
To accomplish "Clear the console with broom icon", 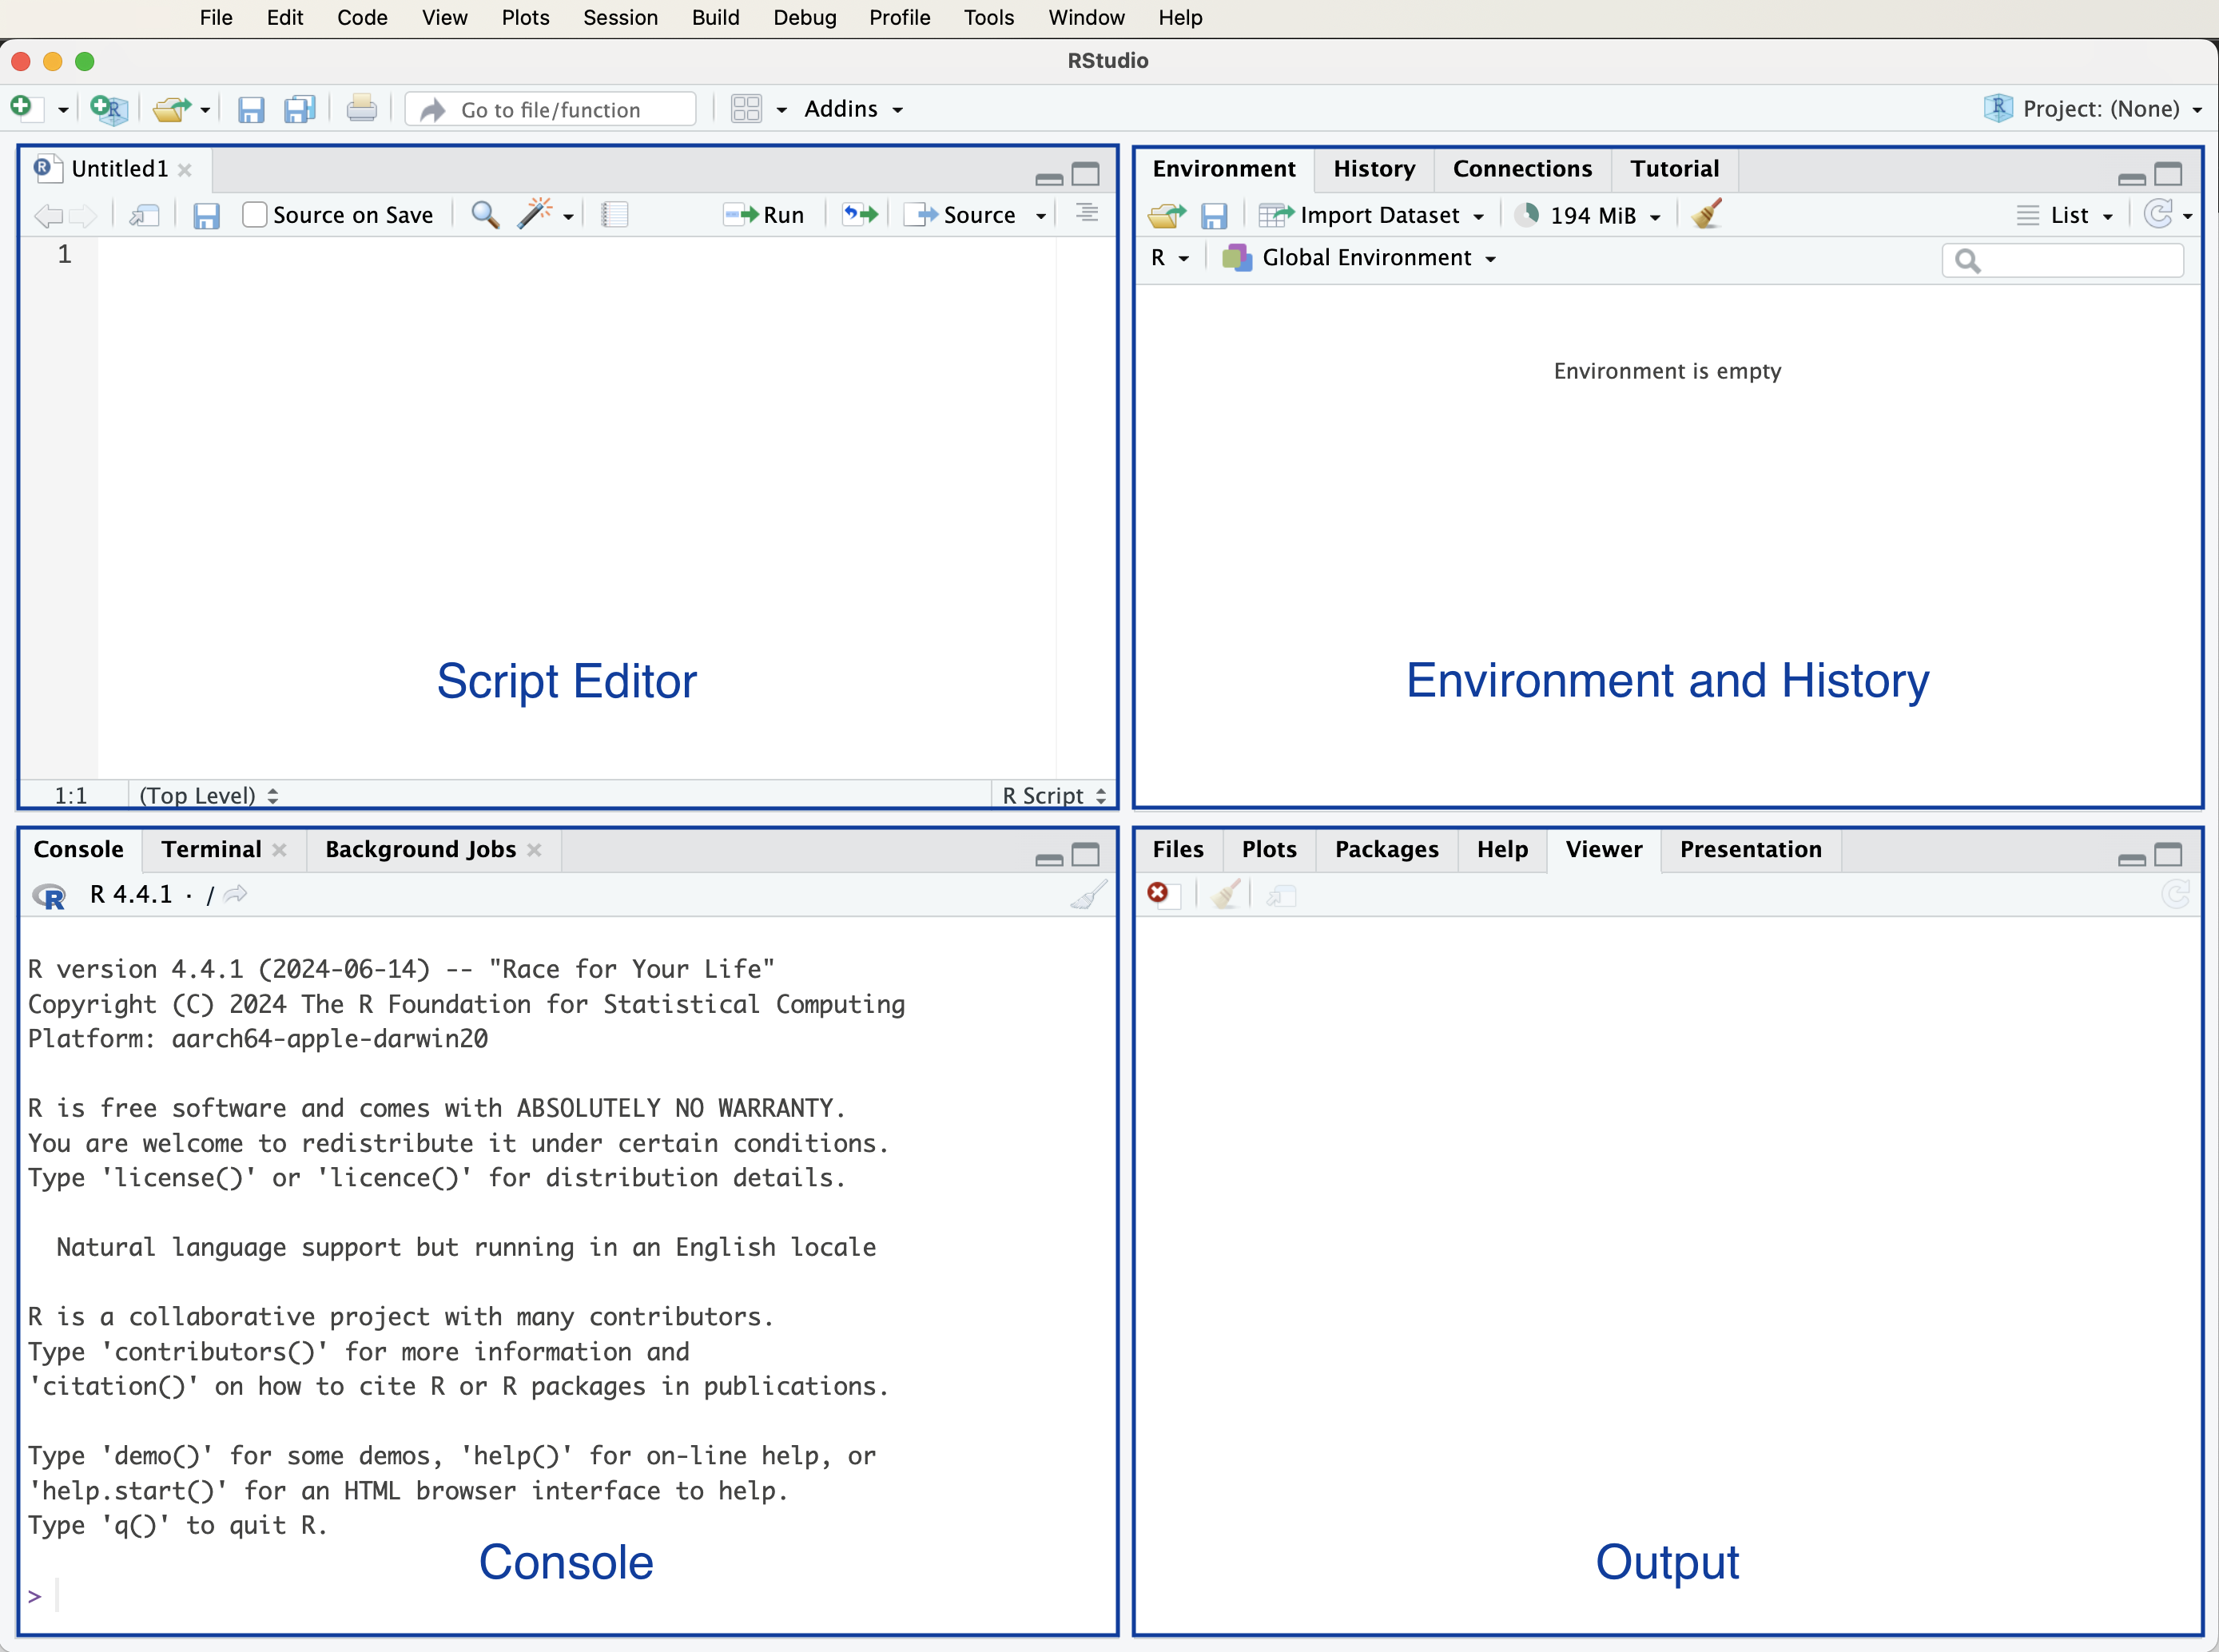I will (x=1088, y=894).
